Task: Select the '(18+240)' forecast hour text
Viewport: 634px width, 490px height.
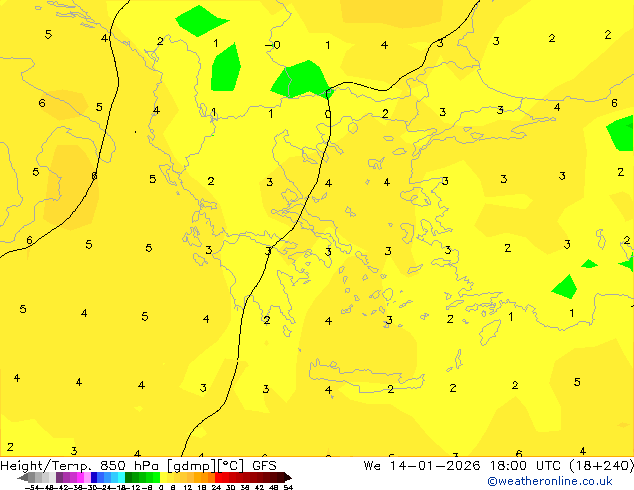Action: pos(602,466)
